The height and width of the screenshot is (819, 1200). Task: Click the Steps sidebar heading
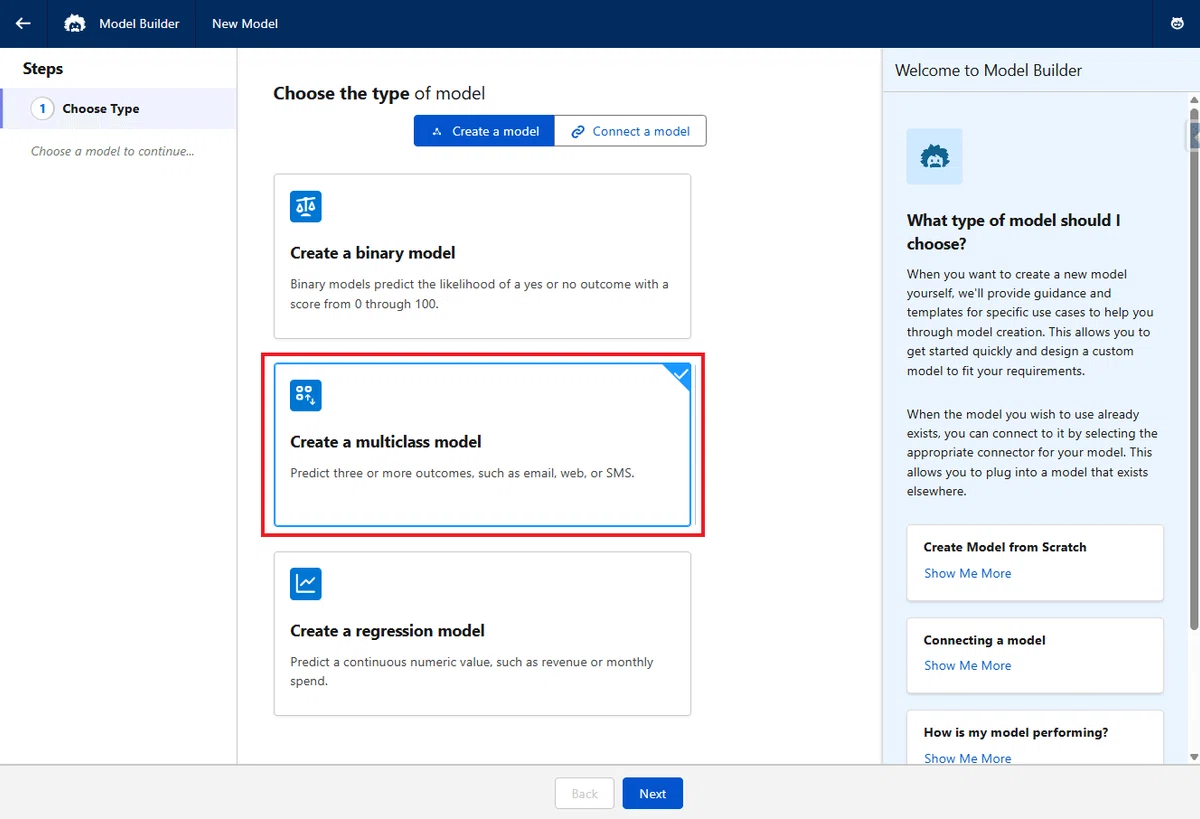(43, 68)
